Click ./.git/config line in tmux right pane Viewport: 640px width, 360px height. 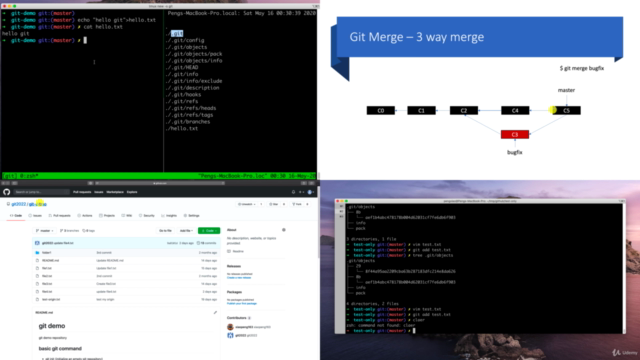(185, 40)
